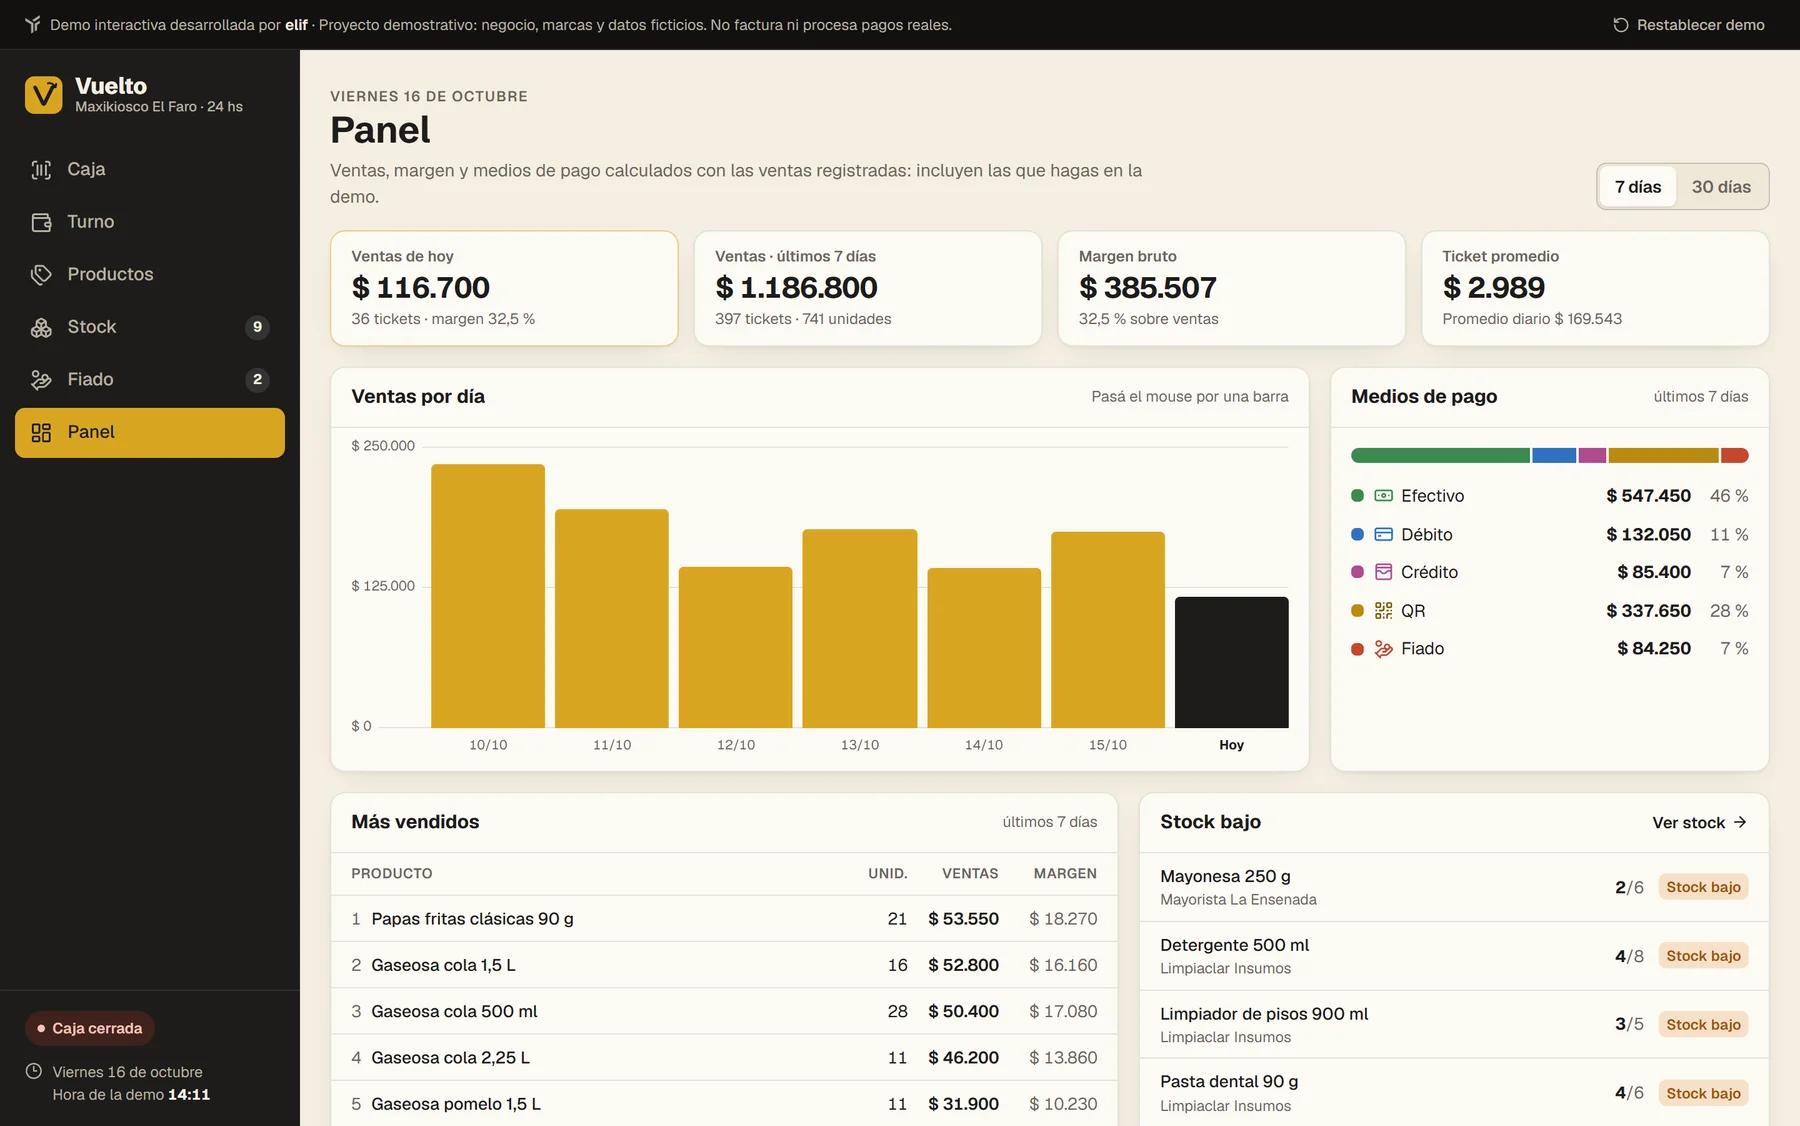Follow the Ver stock link
Viewport: 1800px width, 1126px height.
(x=1699, y=822)
